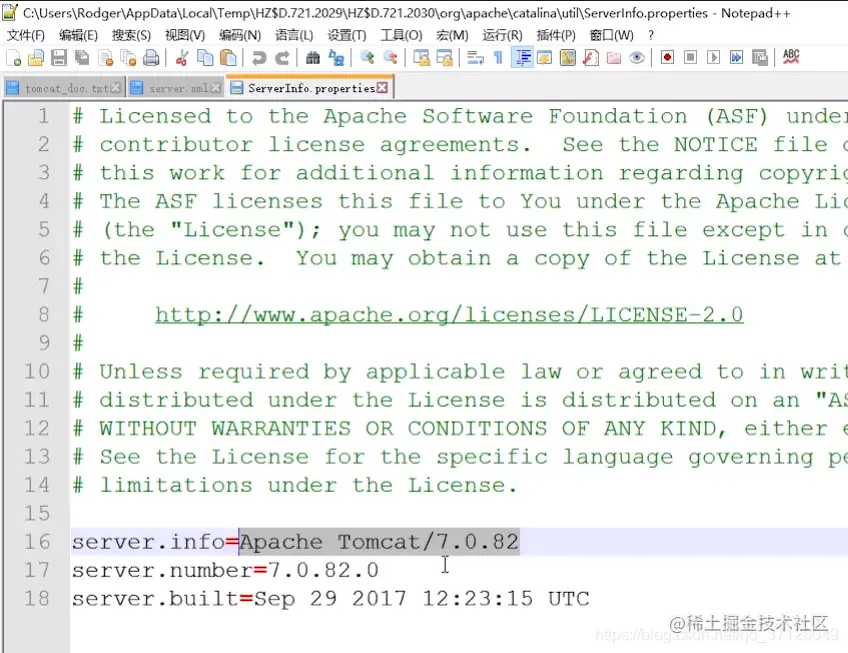The image size is (848, 653).
Task: Open the 视图(V) menu
Action: (184, 35)
